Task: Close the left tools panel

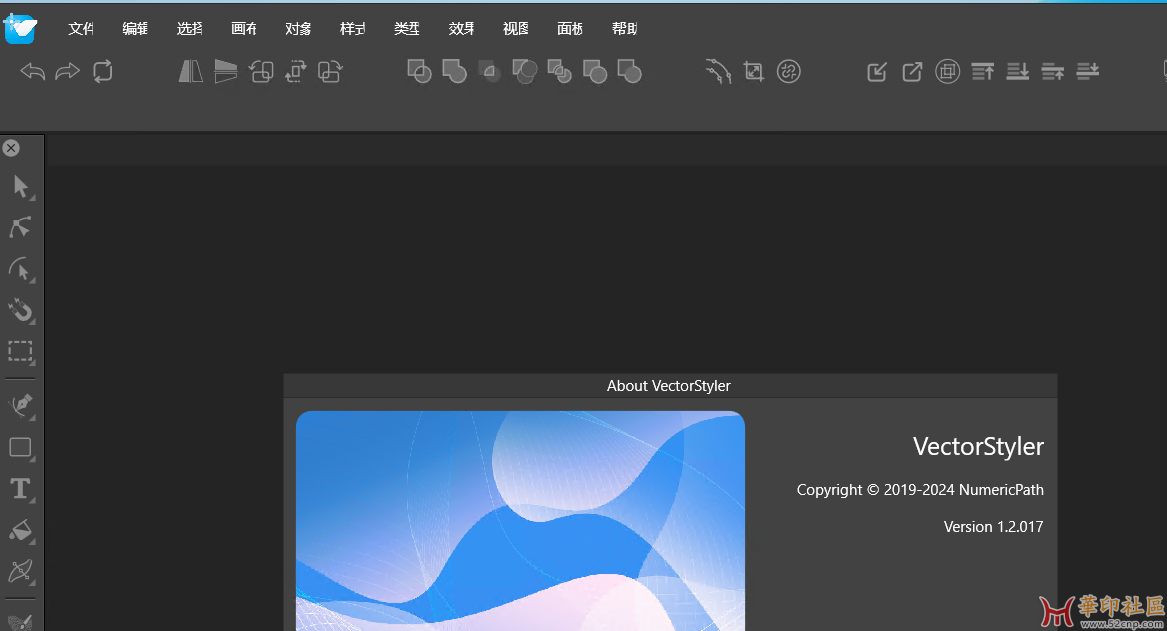Action: tap(11, 148)
